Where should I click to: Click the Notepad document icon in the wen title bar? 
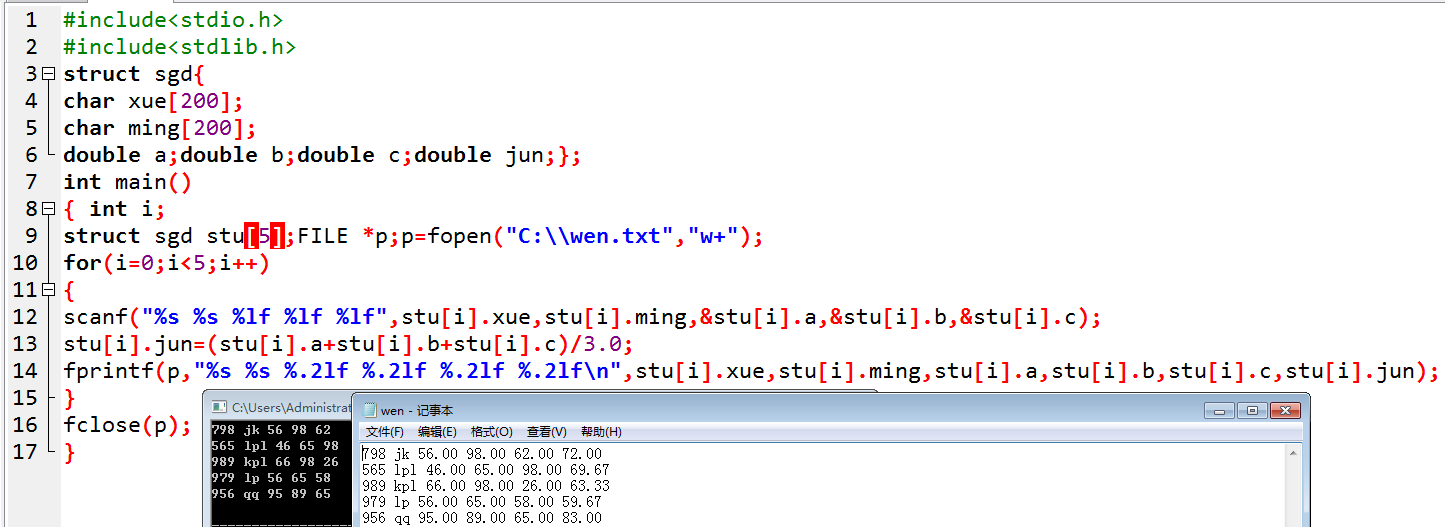[x=370, y=410]
